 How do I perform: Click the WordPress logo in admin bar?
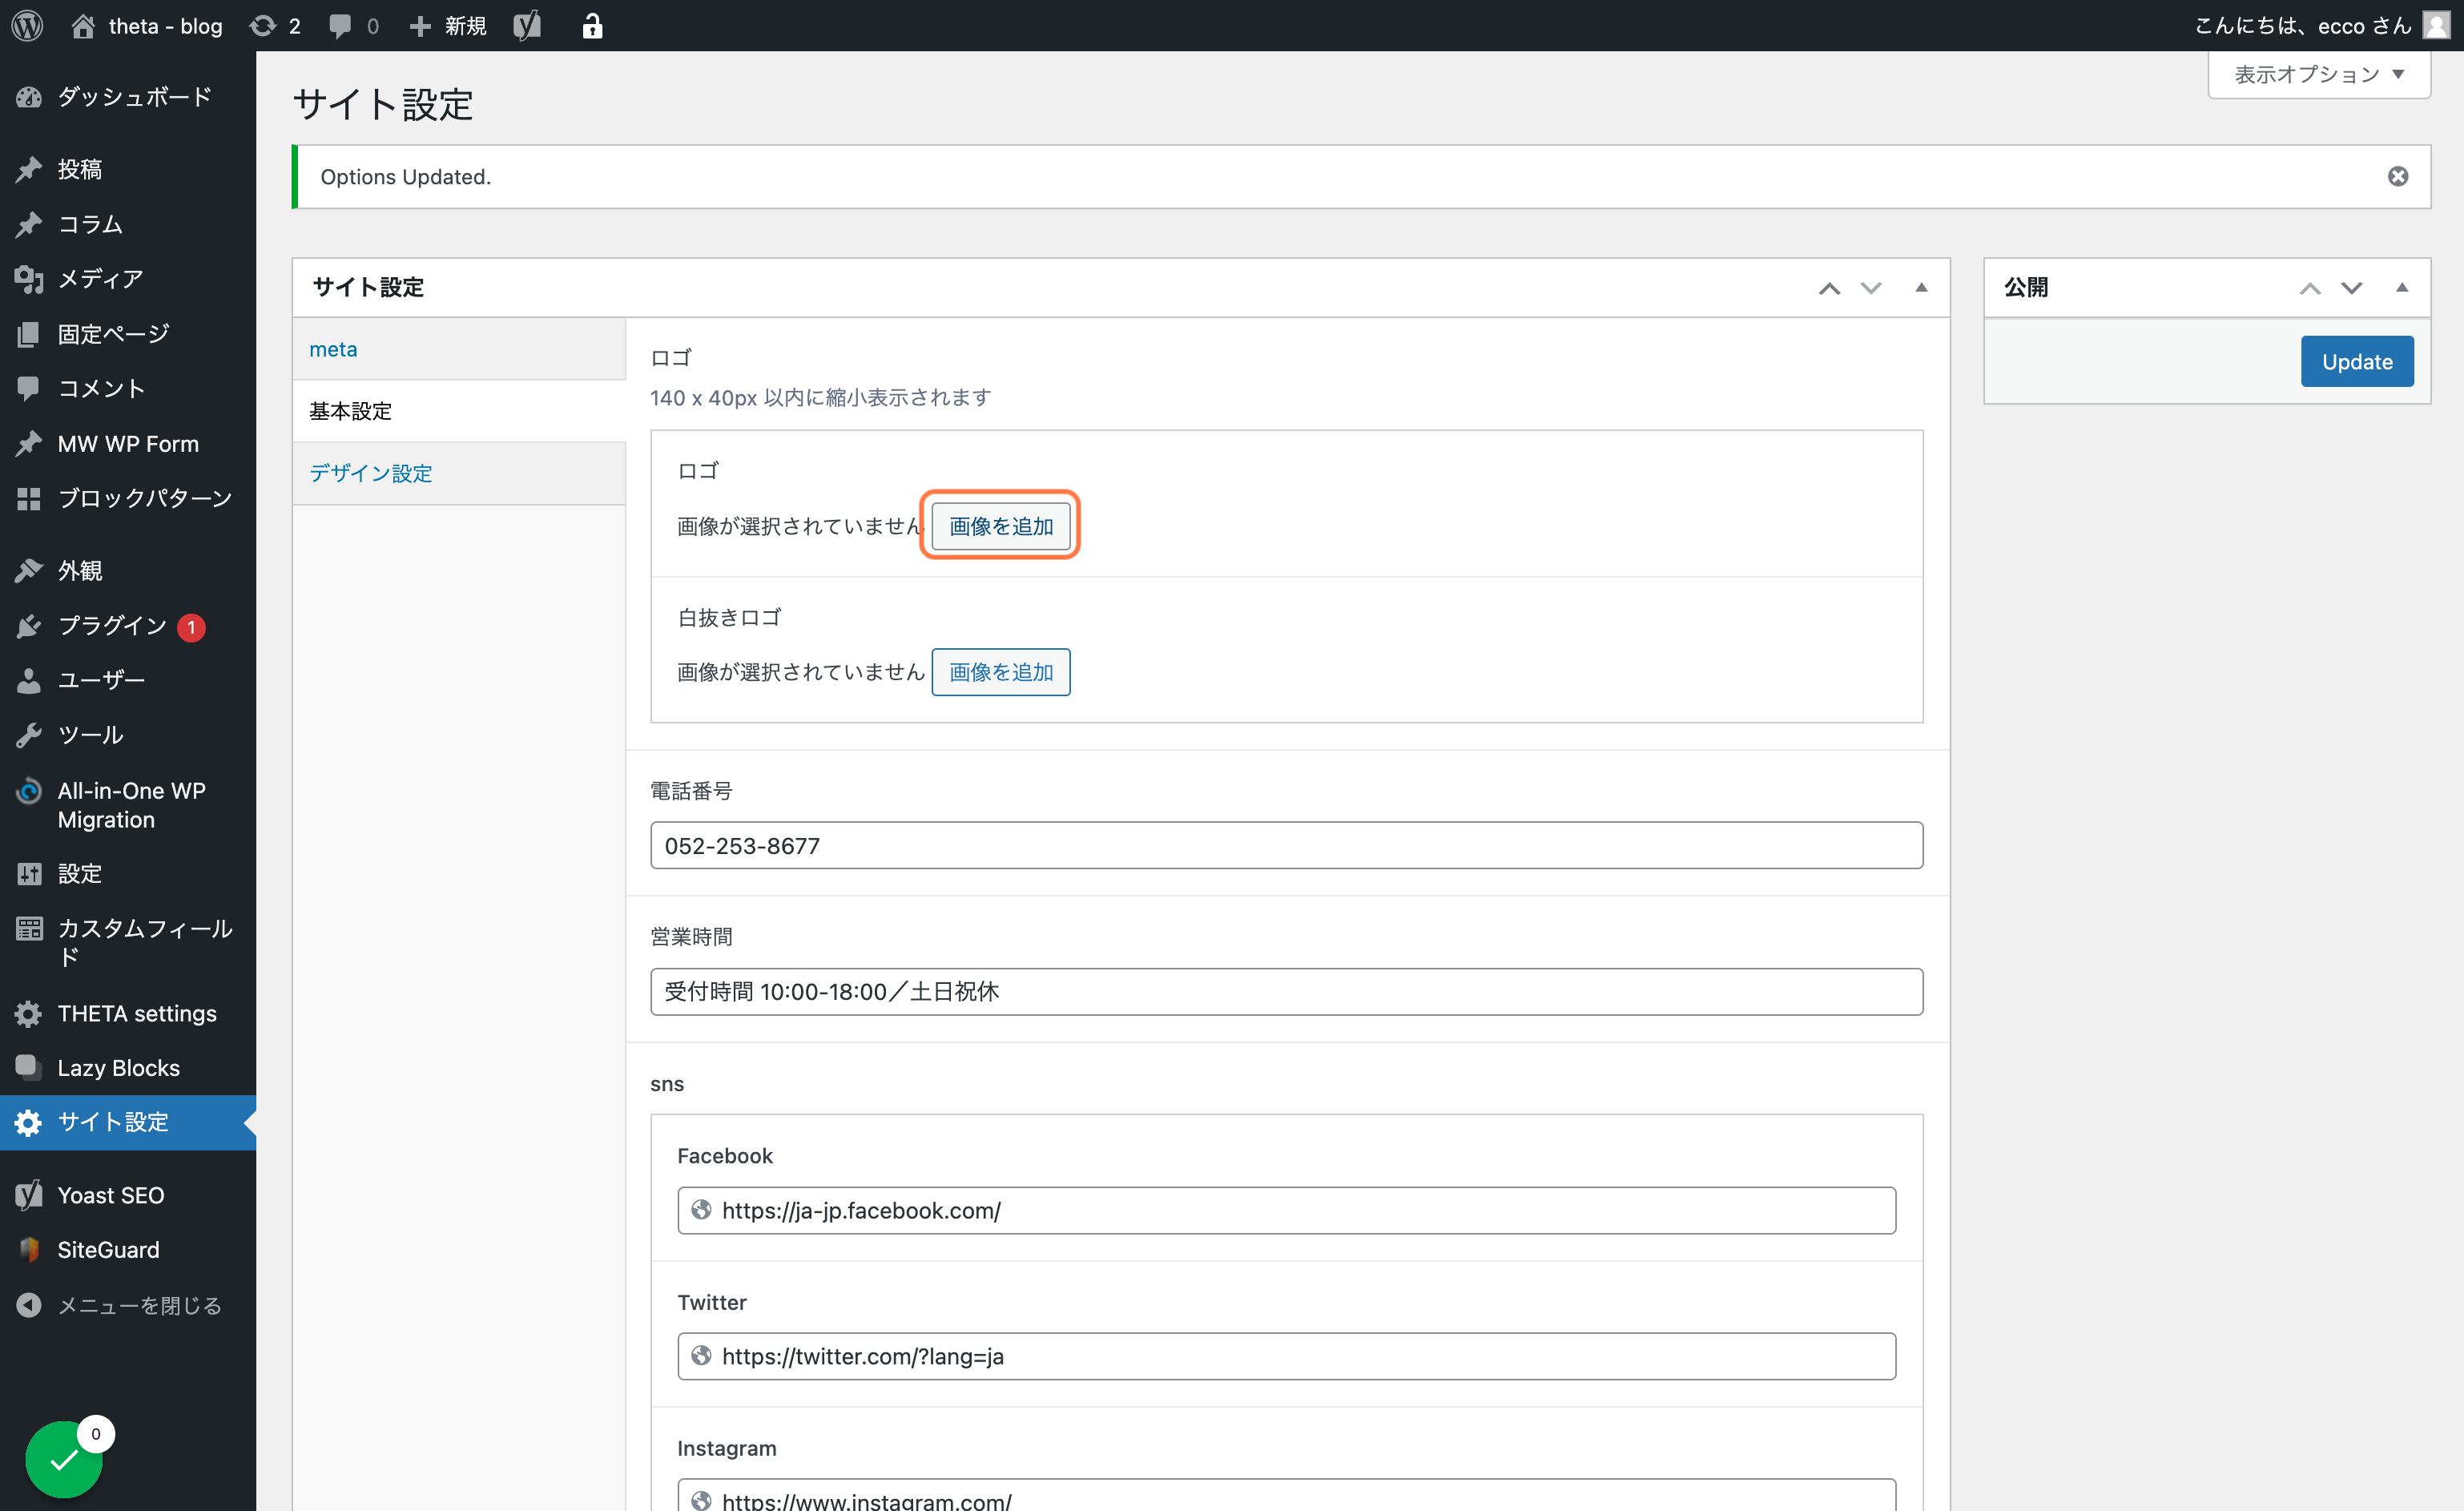28,26
